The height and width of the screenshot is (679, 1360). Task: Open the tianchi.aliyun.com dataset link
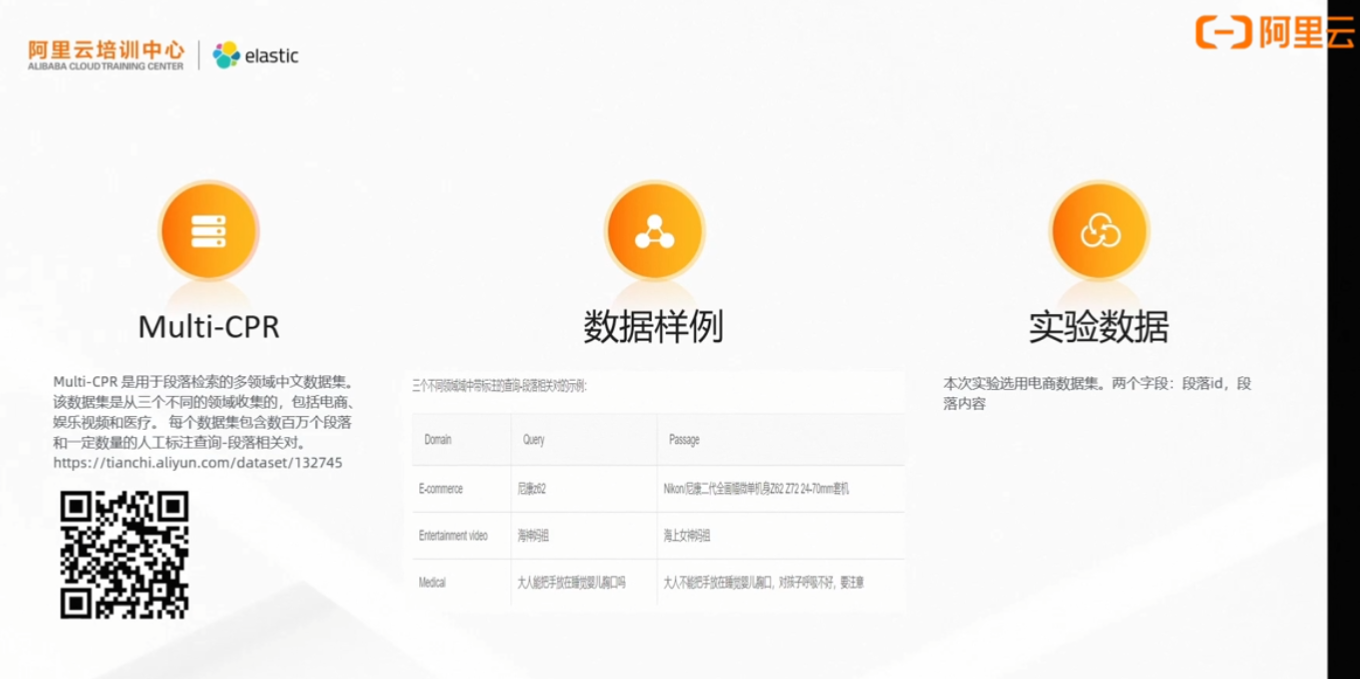pyautogui.click(x=198, y=463)
